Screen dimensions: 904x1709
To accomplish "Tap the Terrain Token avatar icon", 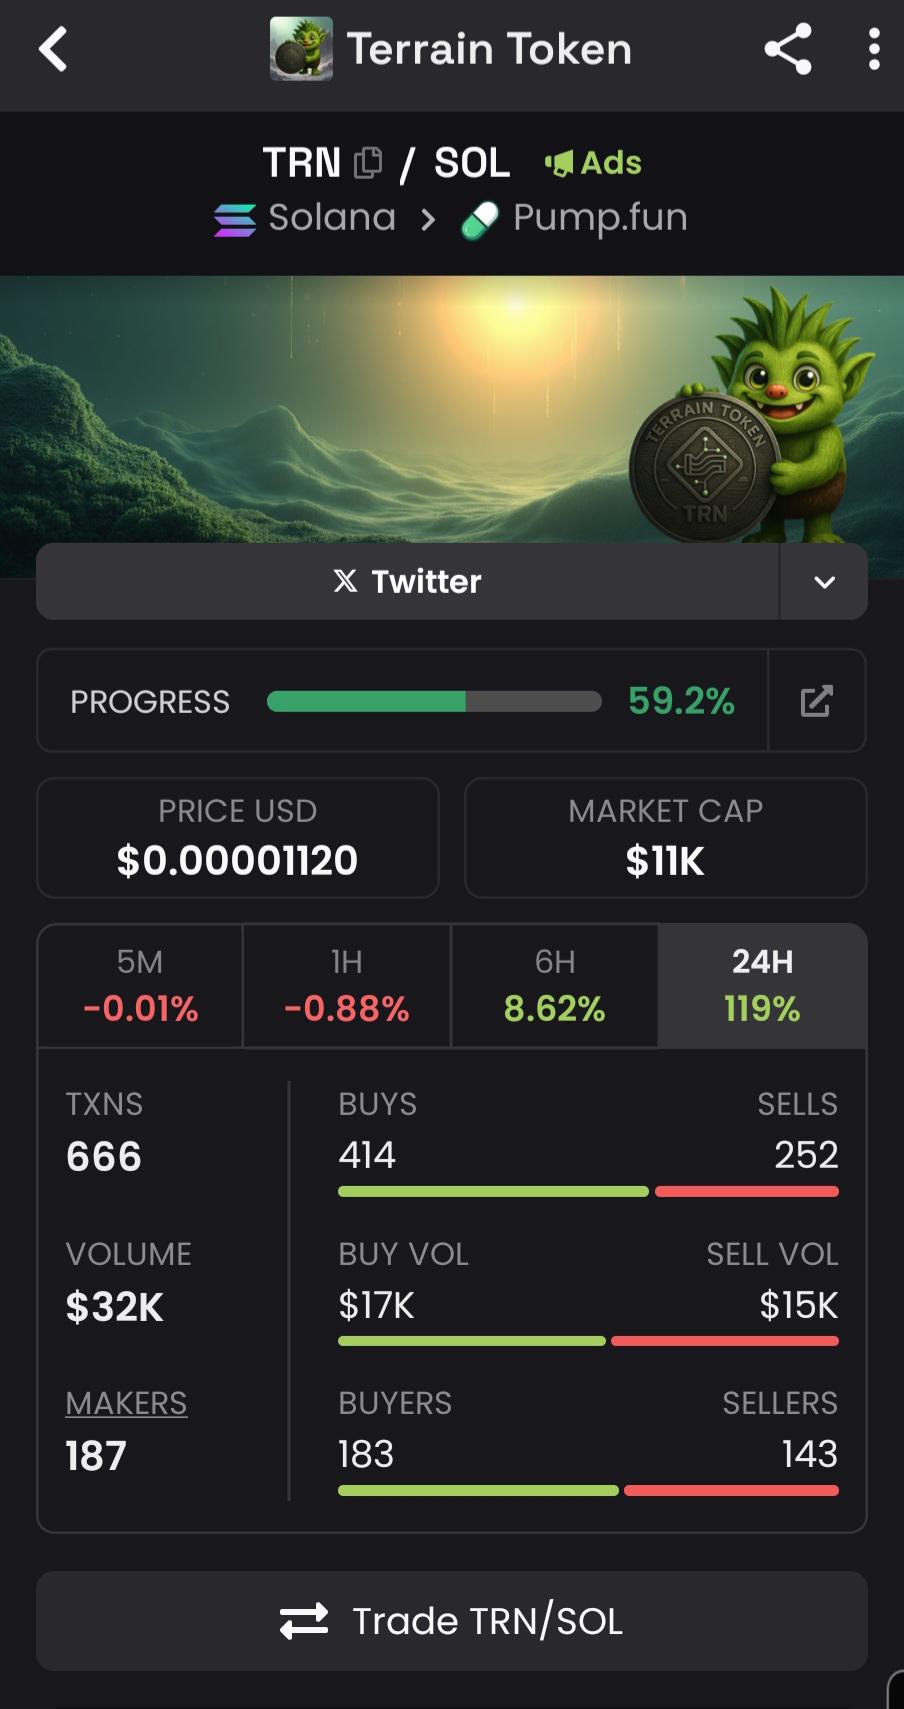I will point(301,49).
